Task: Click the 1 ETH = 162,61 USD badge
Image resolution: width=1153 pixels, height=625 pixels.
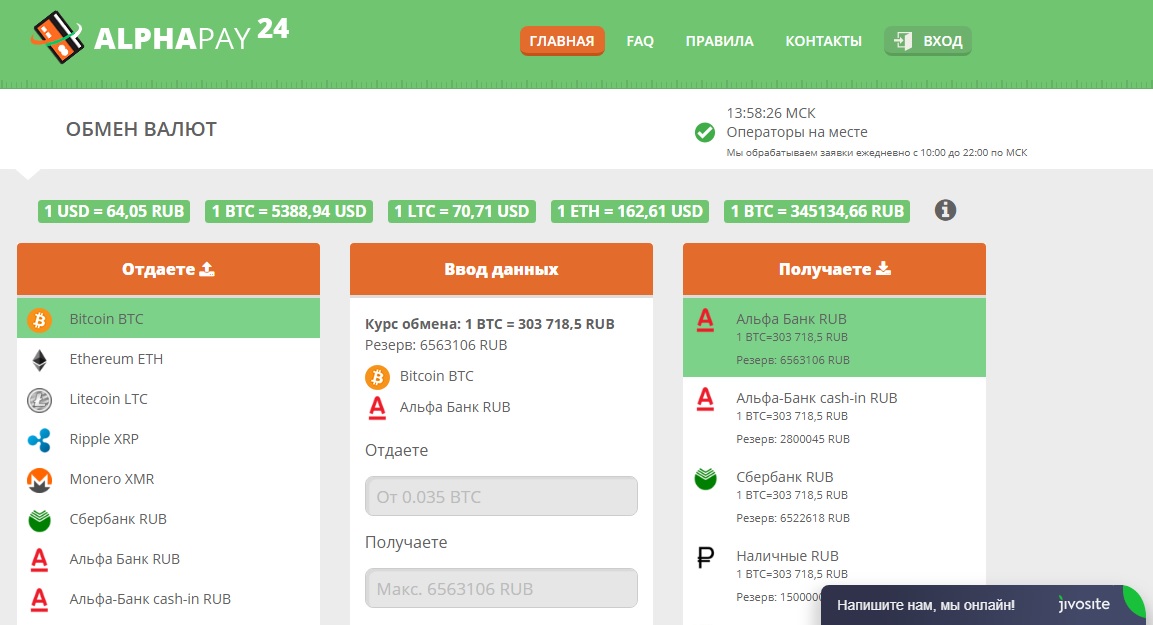Action: point(630,211)
